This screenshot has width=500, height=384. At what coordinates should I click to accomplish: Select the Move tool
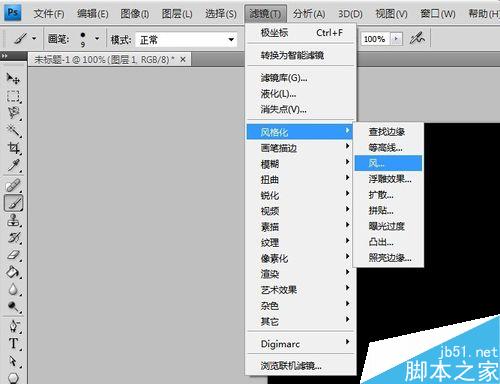tap(13, 79)
